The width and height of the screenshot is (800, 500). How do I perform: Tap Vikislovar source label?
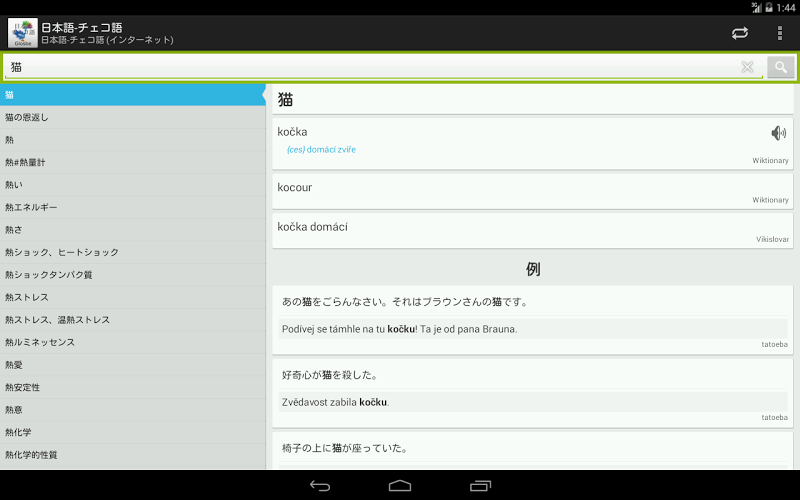(772, 239)
